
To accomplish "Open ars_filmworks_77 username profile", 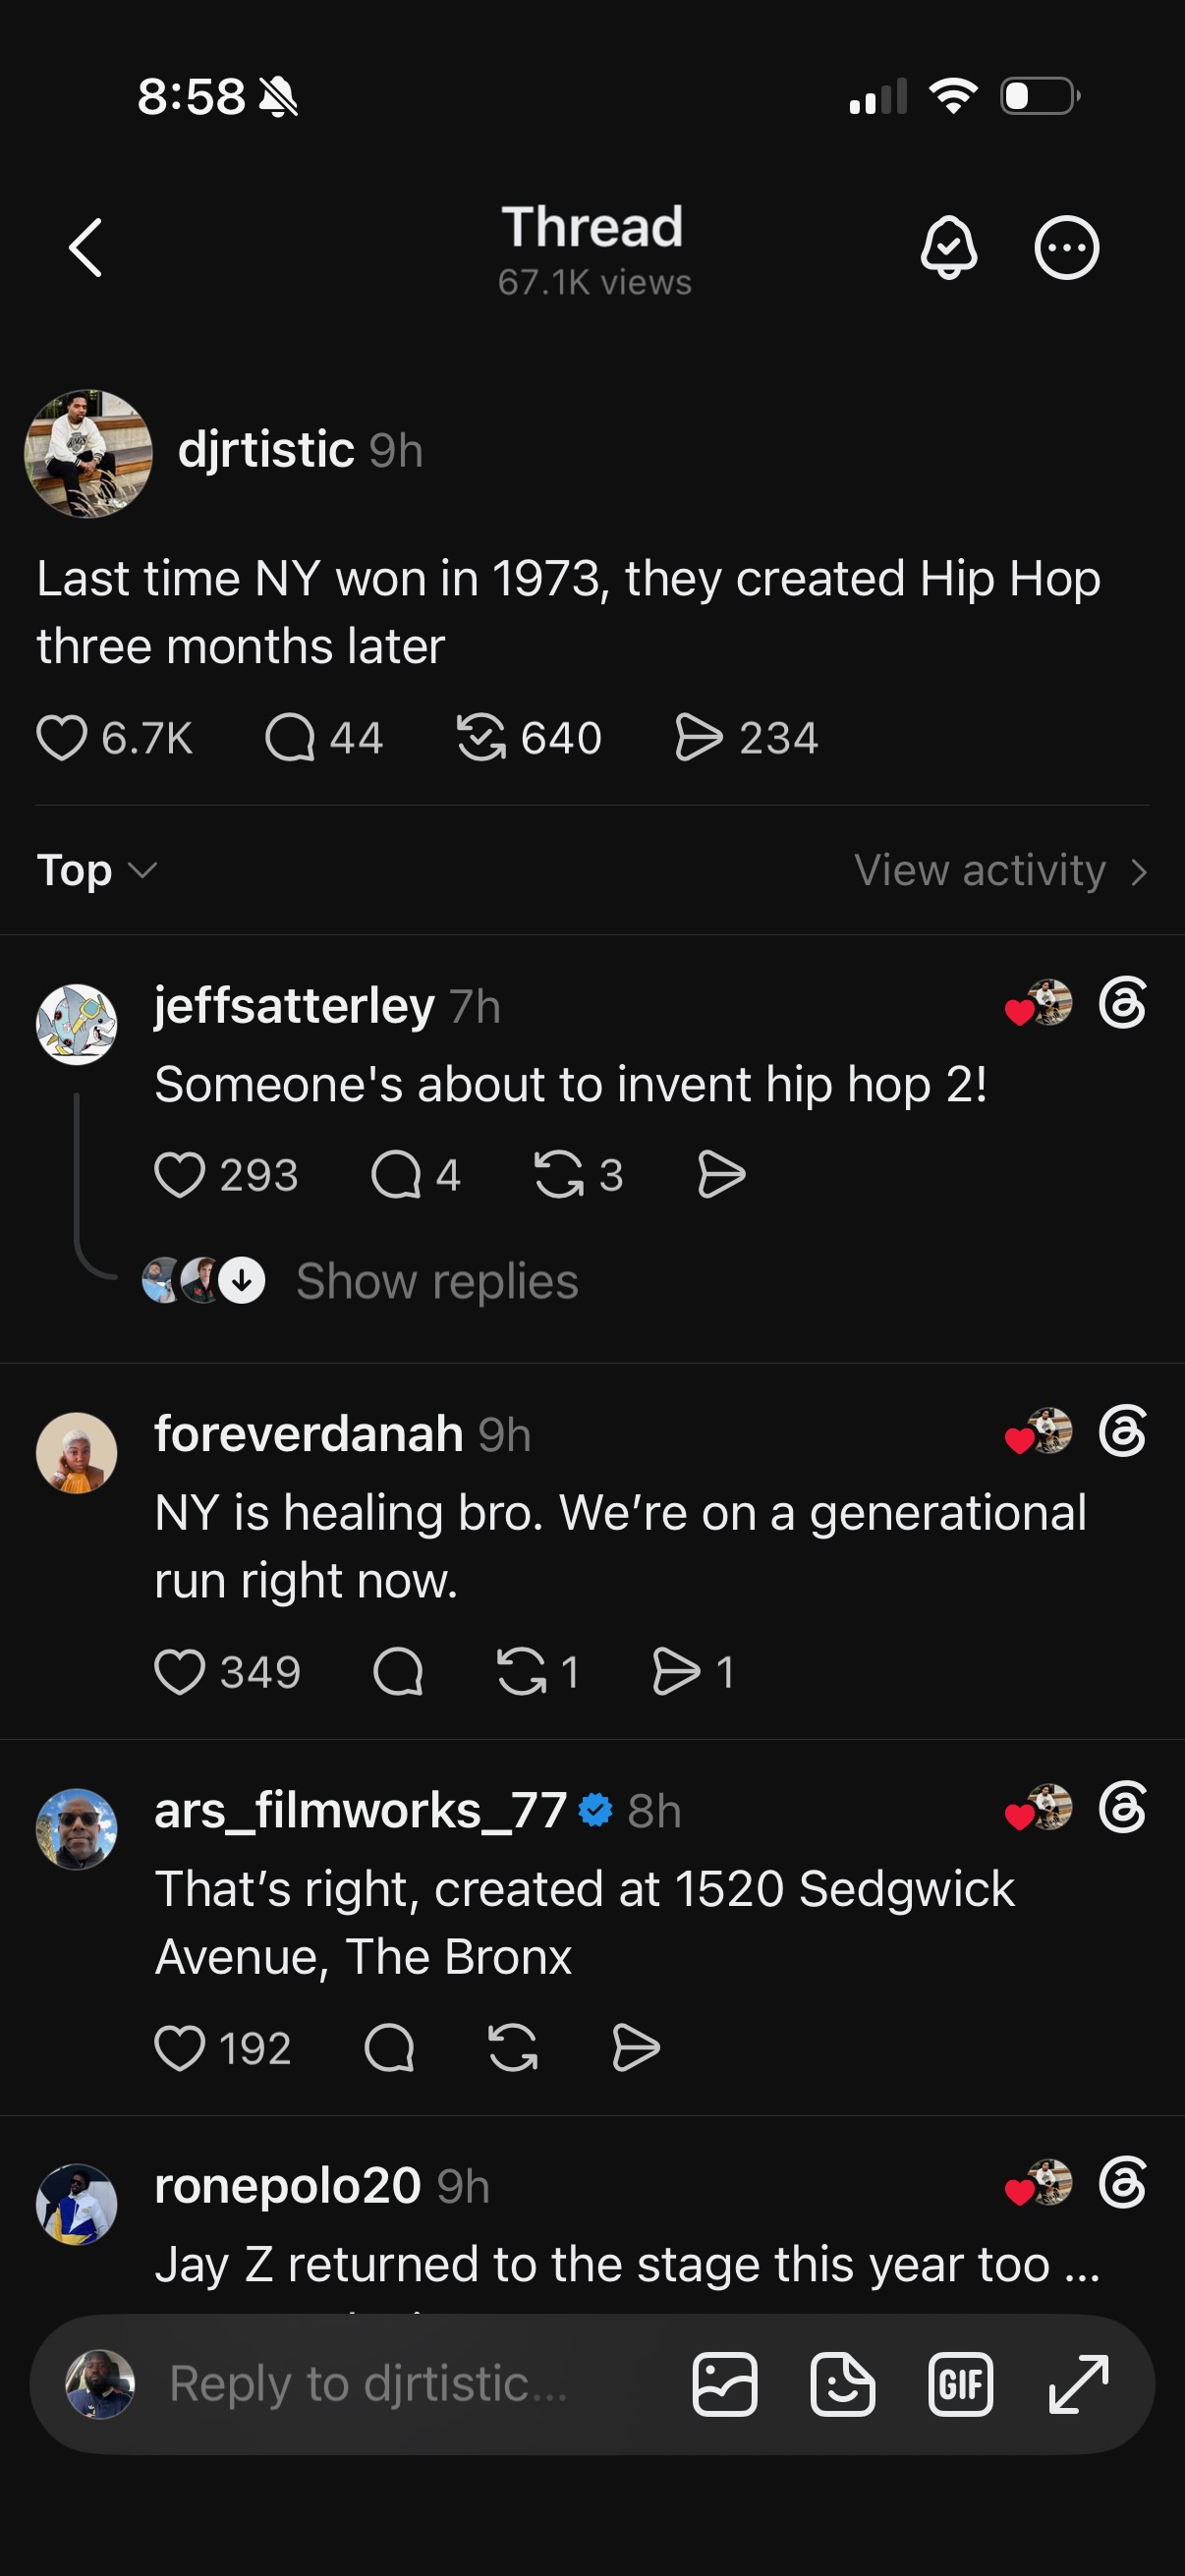I will 361,1810.
